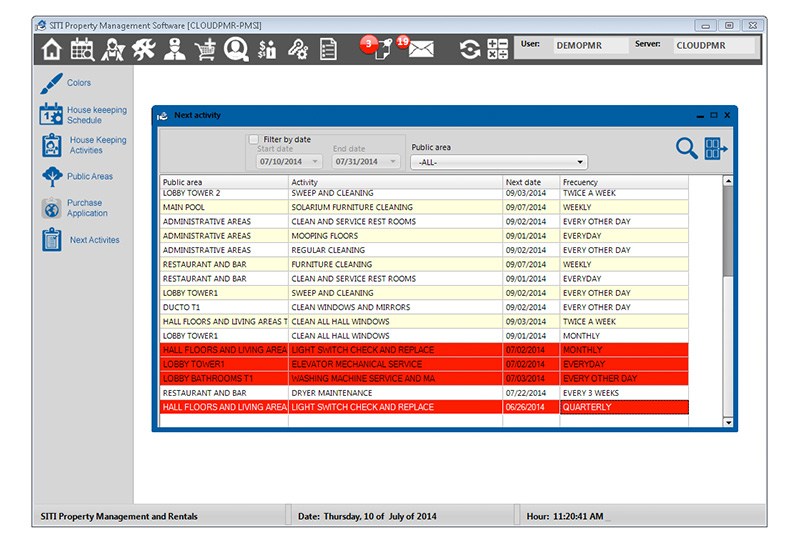Click the refresh sync arrows icon
The height and width of the screenshot is (551, 800).
pyautogui.click(x=469, y=49)
